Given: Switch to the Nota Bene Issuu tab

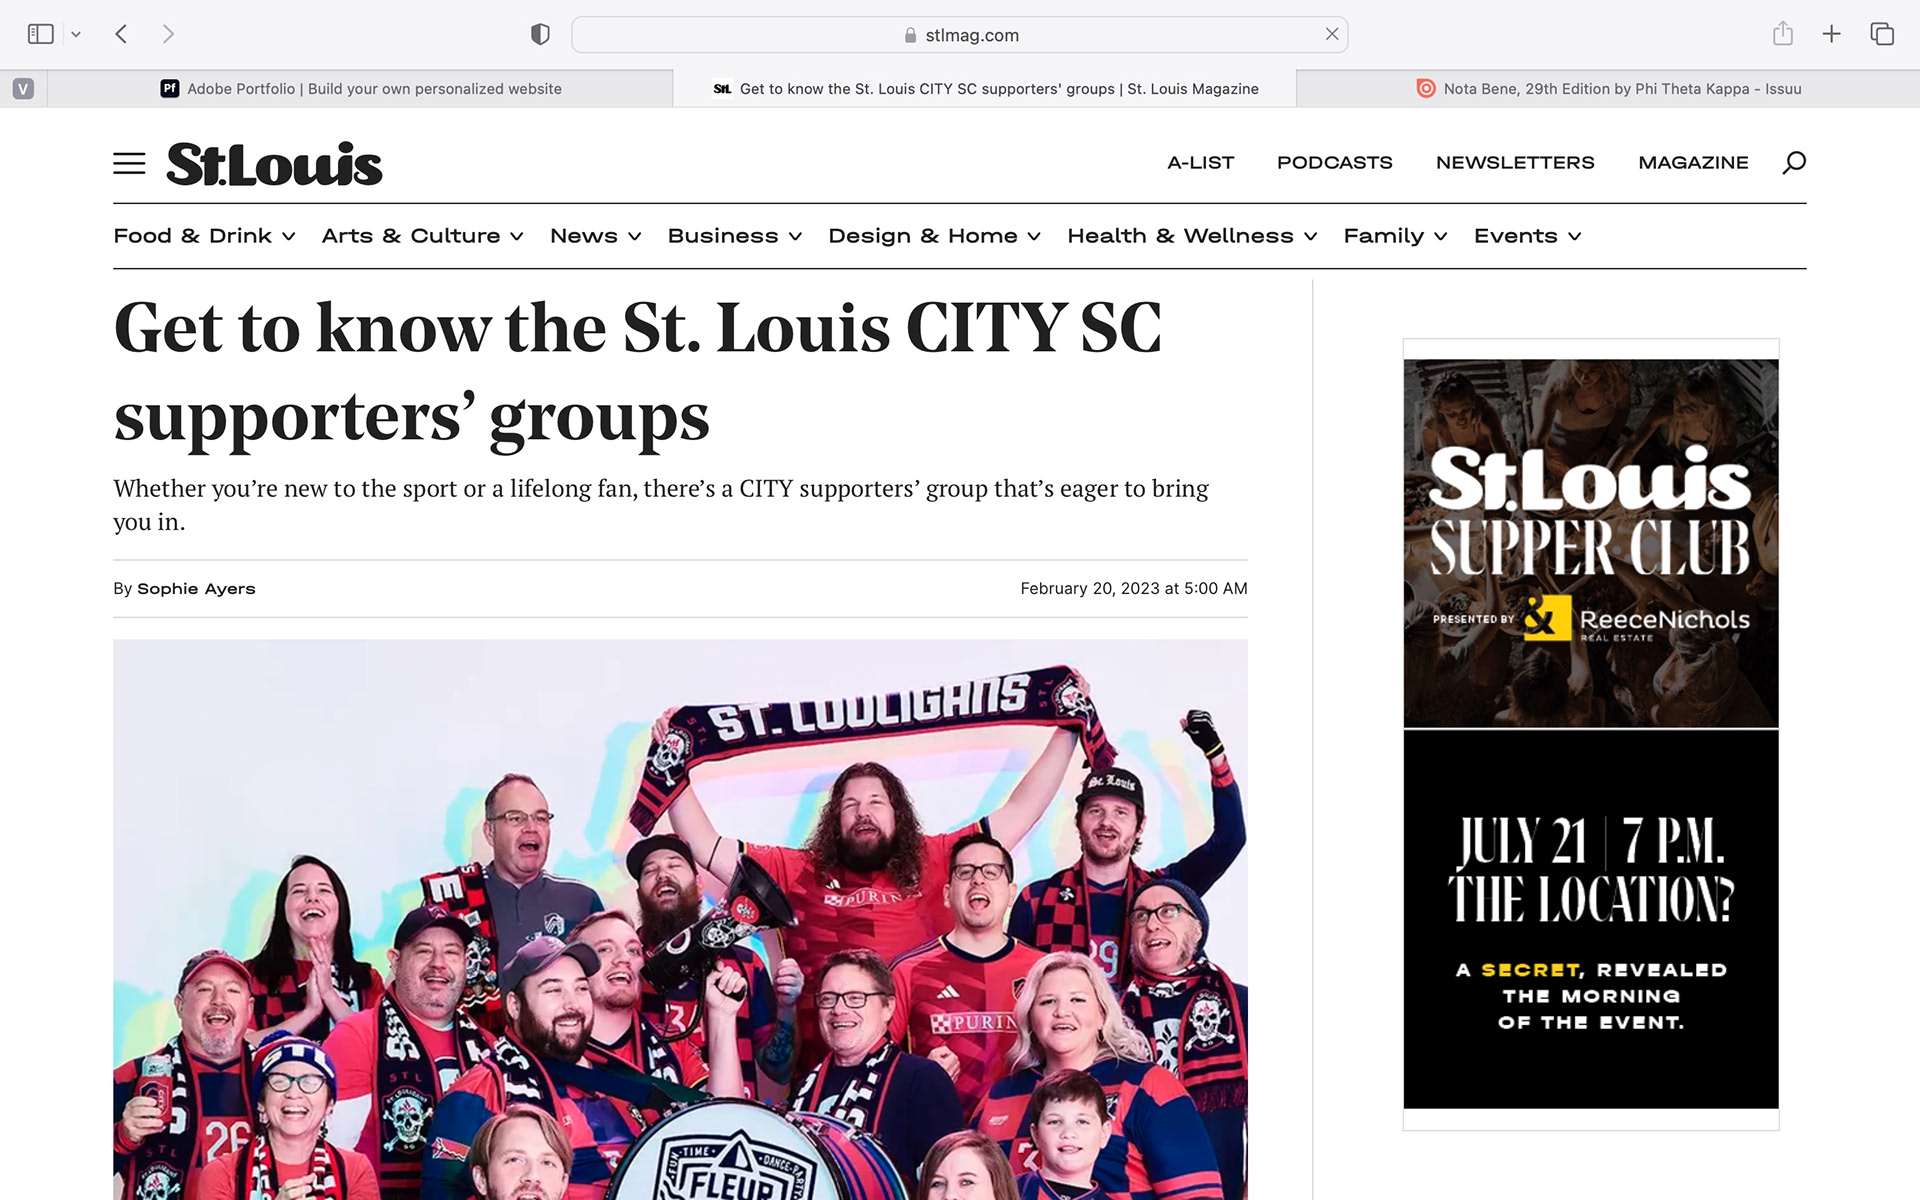Looking at the screenshot, I should [x=1608, y=88].
